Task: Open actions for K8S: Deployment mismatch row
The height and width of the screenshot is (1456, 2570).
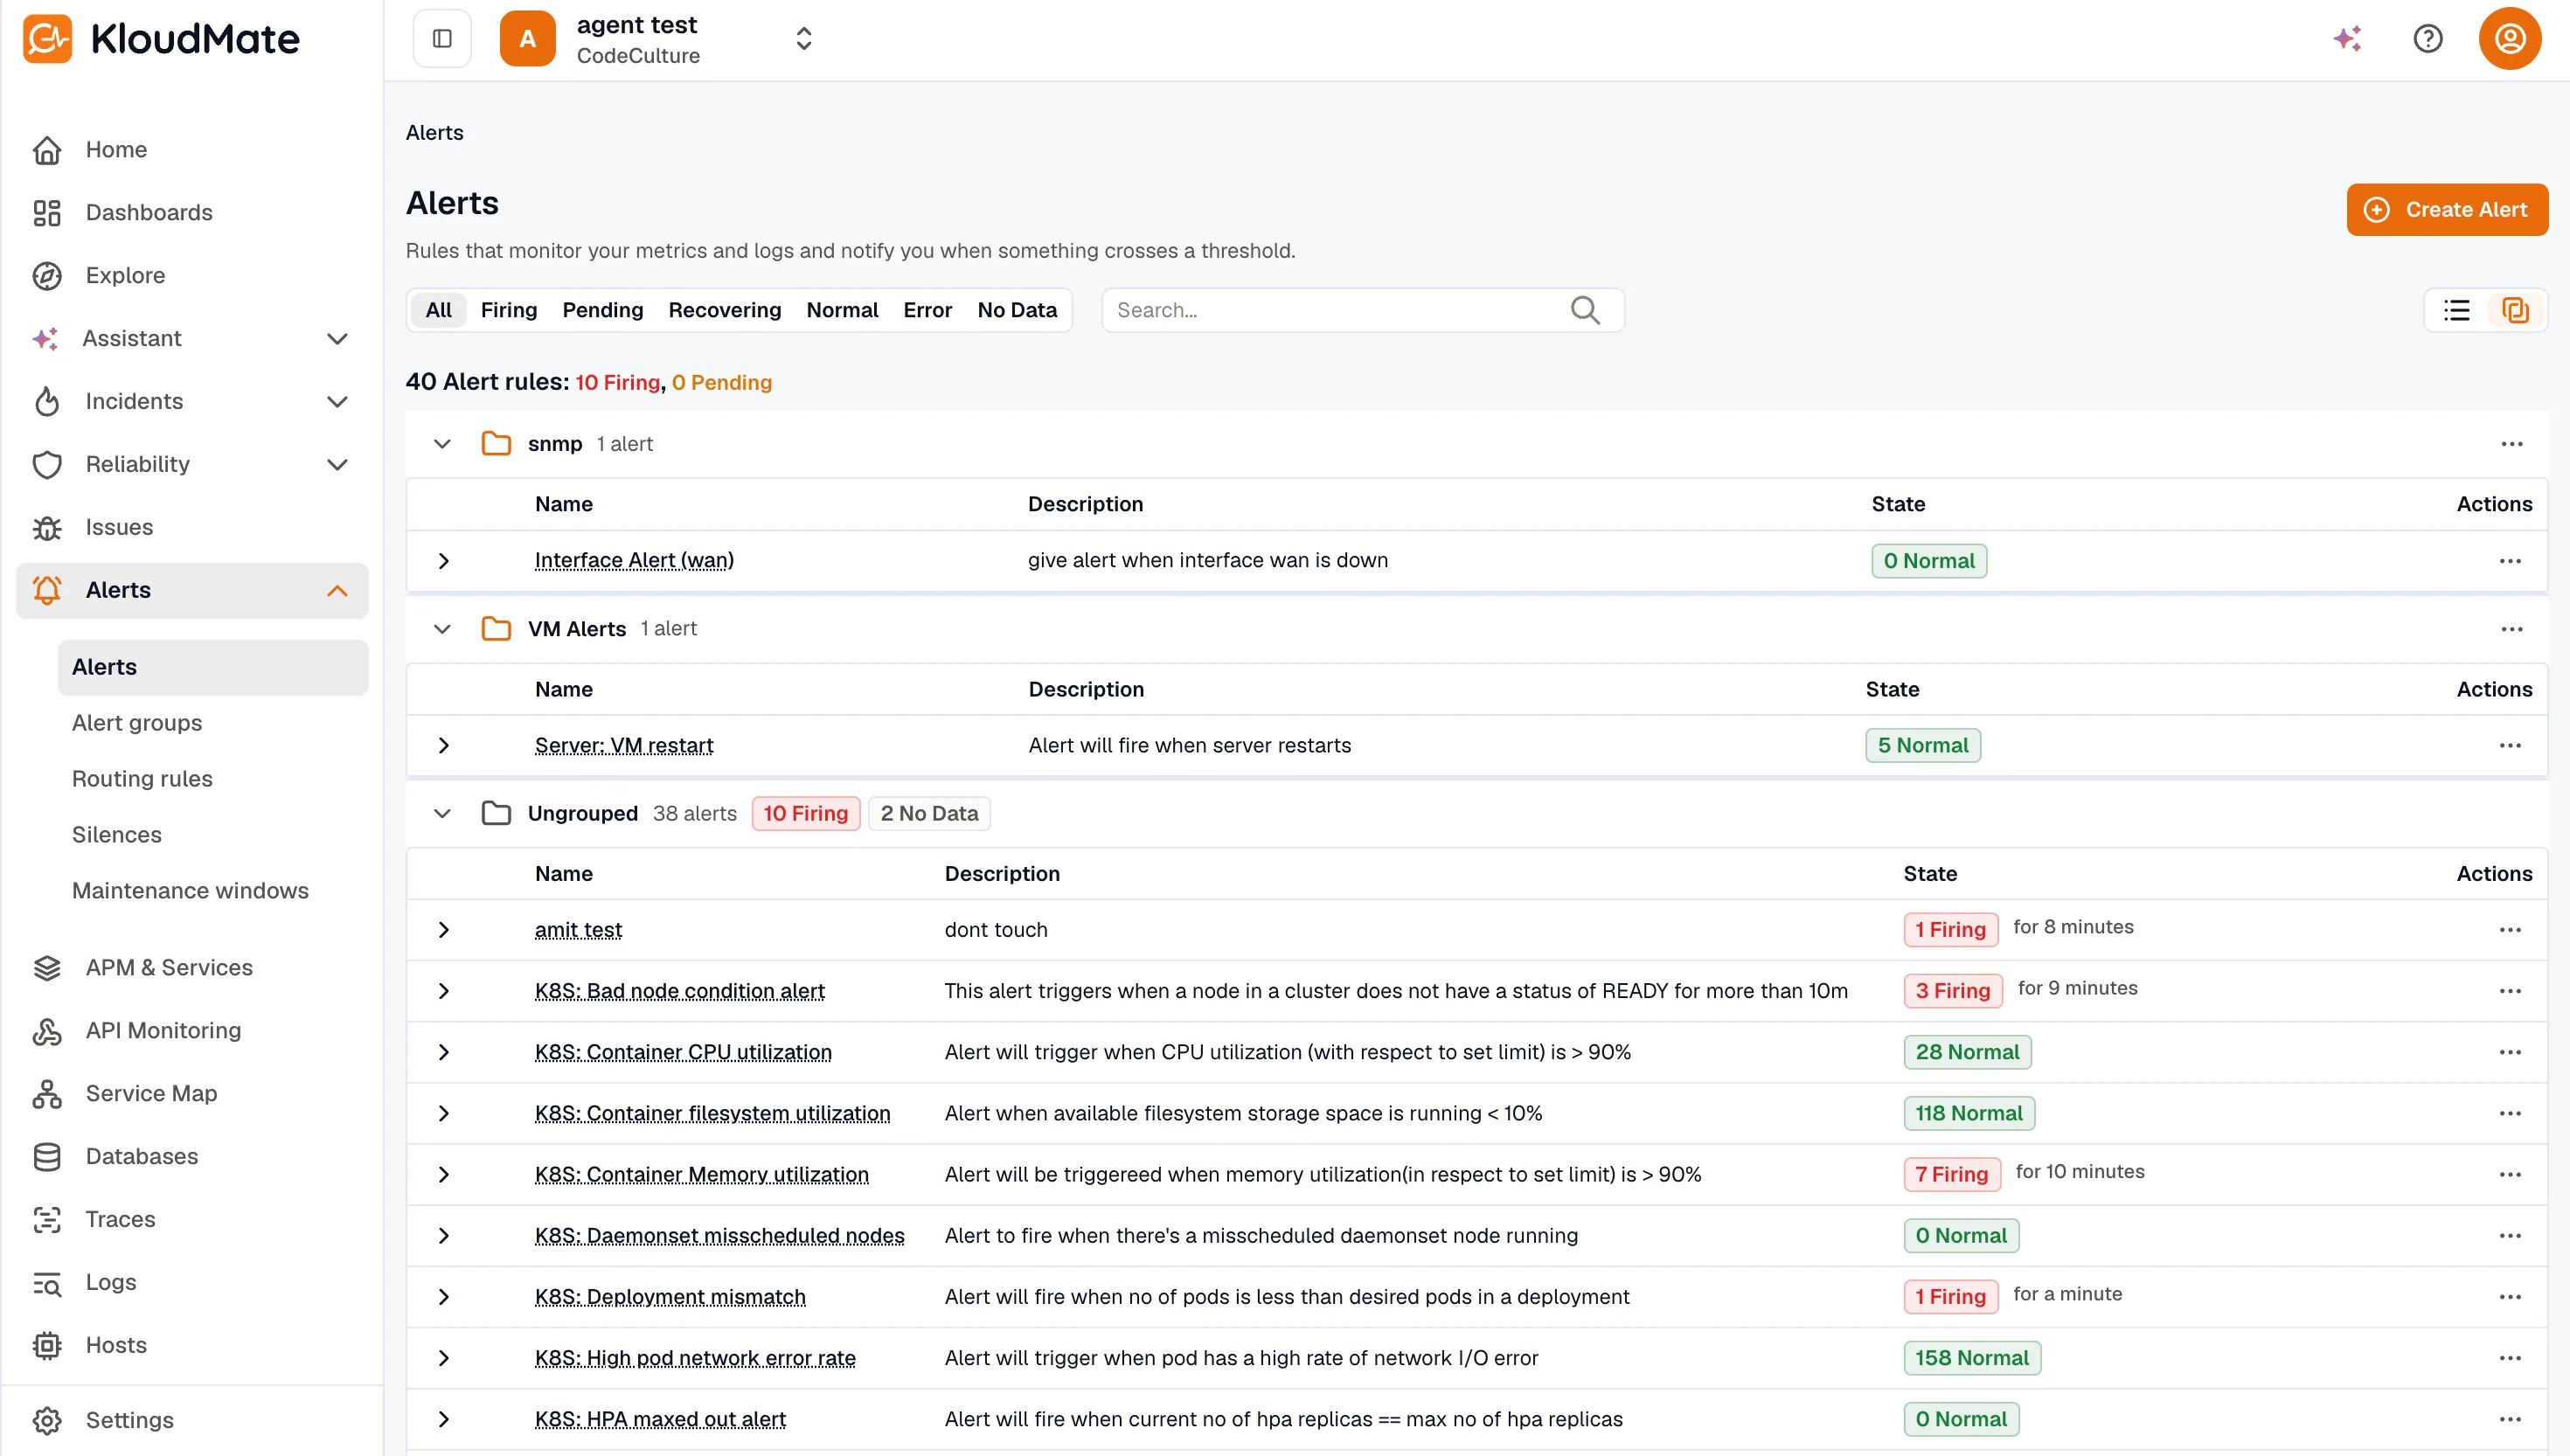Action: coord(2509,1297)
